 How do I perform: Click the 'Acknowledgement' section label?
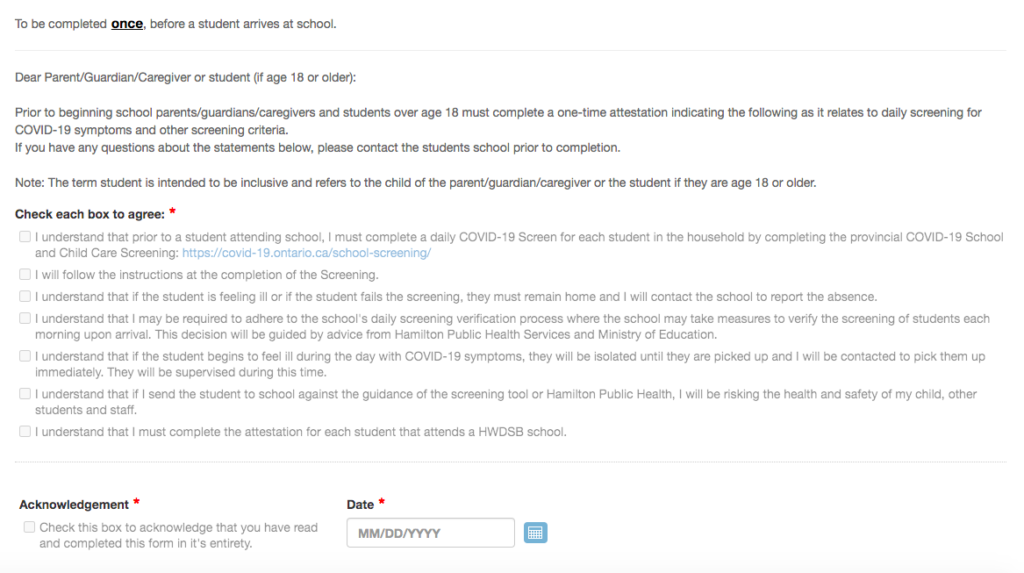pos(74,505)
